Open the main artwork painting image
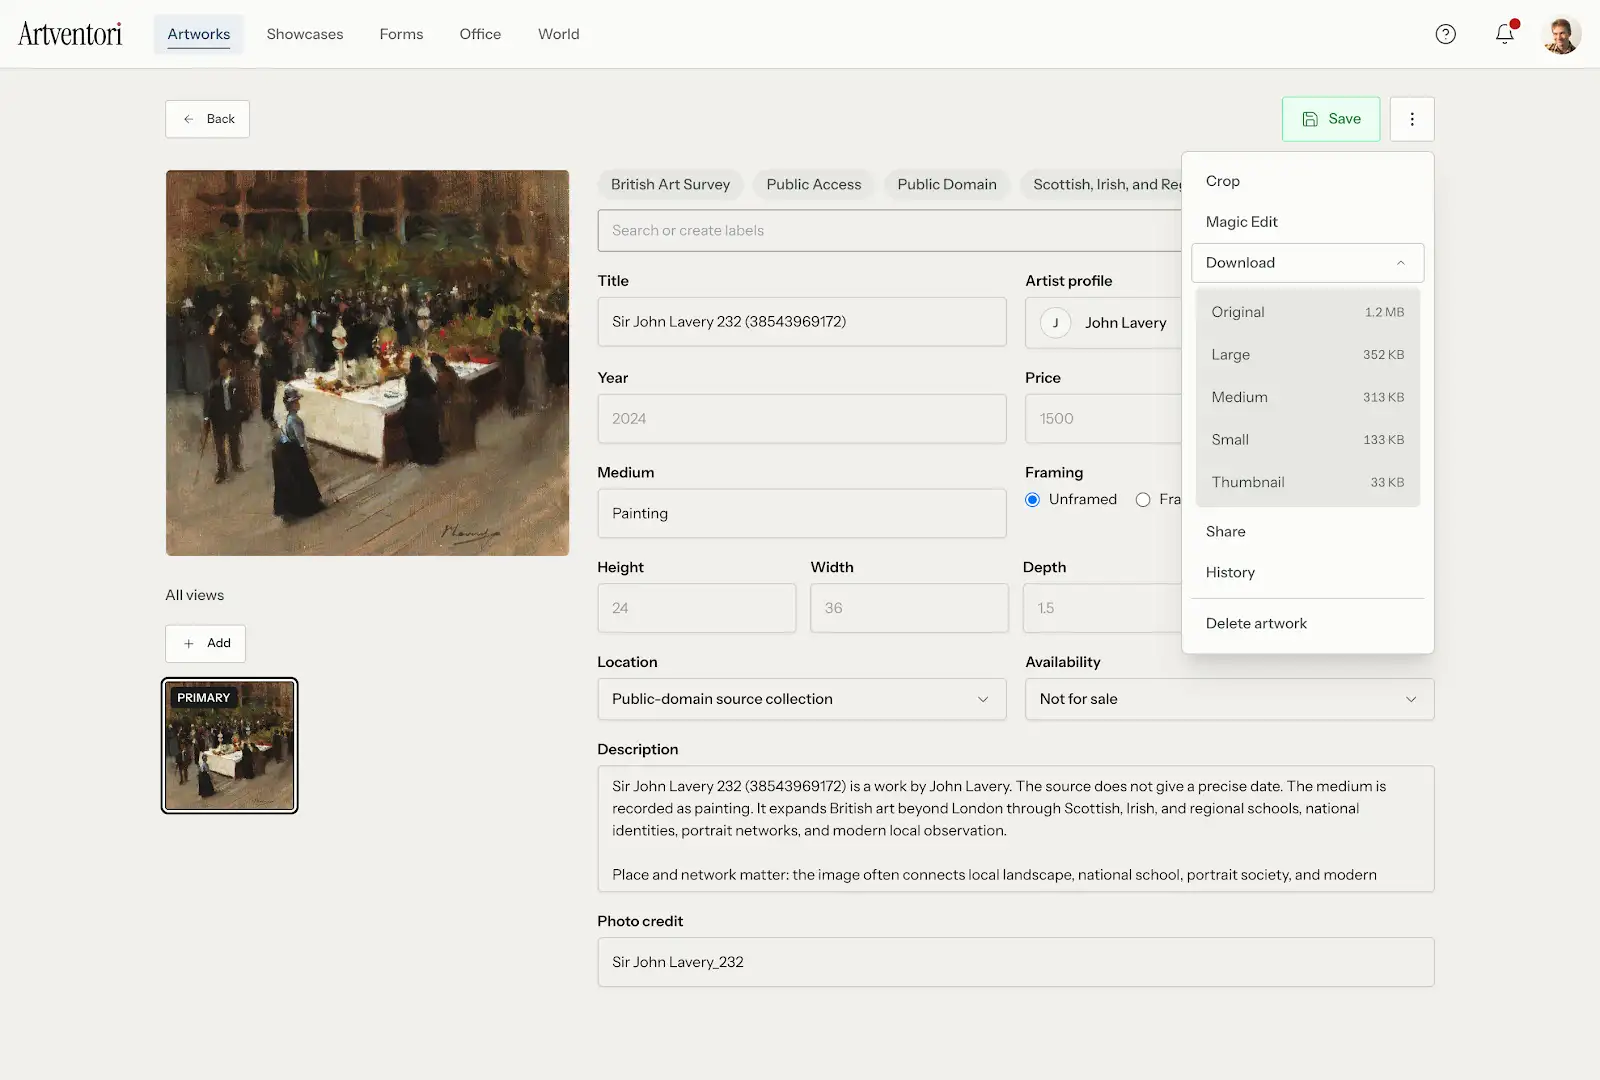The height and width of the screenshot is (1080, 1600). click(367, 363)
